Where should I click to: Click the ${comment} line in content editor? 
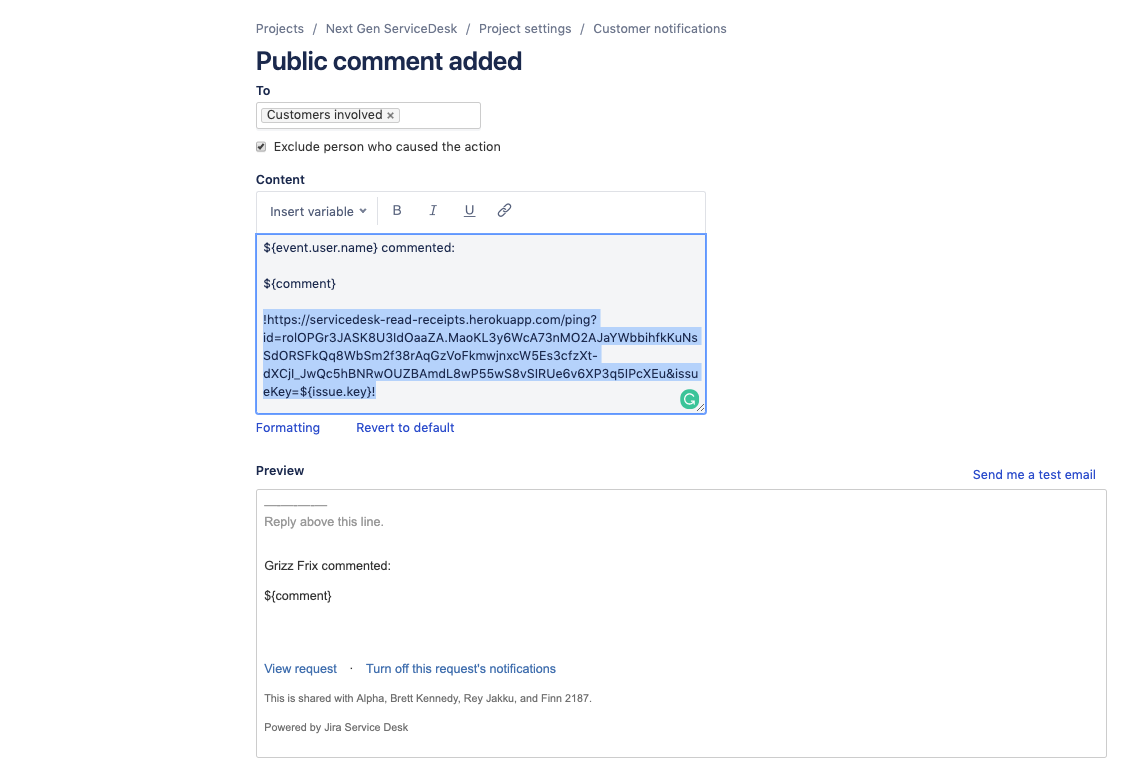tap(300, 284)
